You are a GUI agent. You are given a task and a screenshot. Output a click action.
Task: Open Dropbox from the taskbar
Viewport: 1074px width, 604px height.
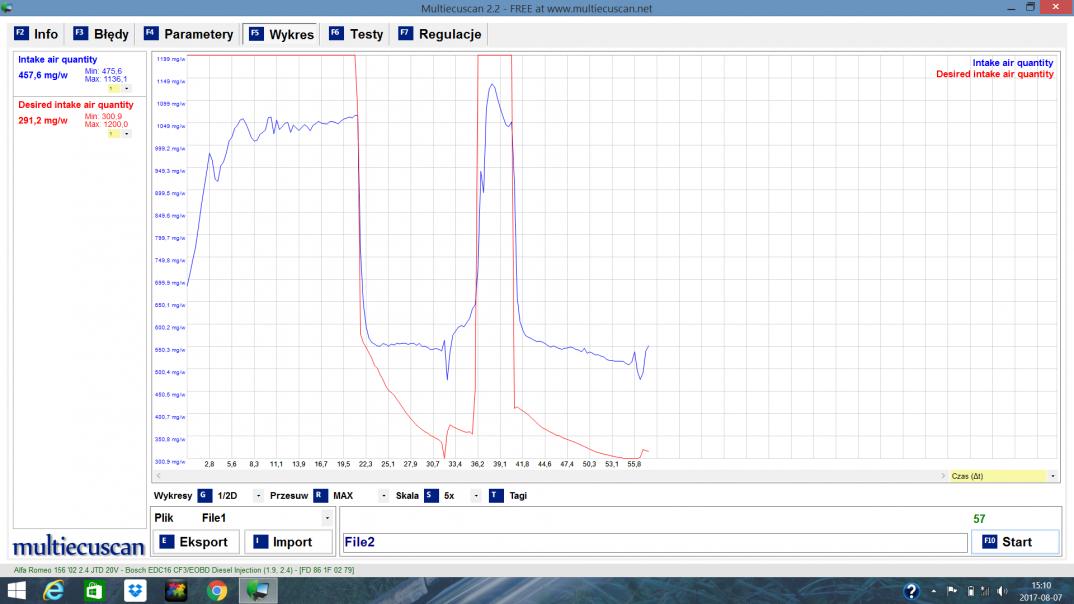(135, 590)
